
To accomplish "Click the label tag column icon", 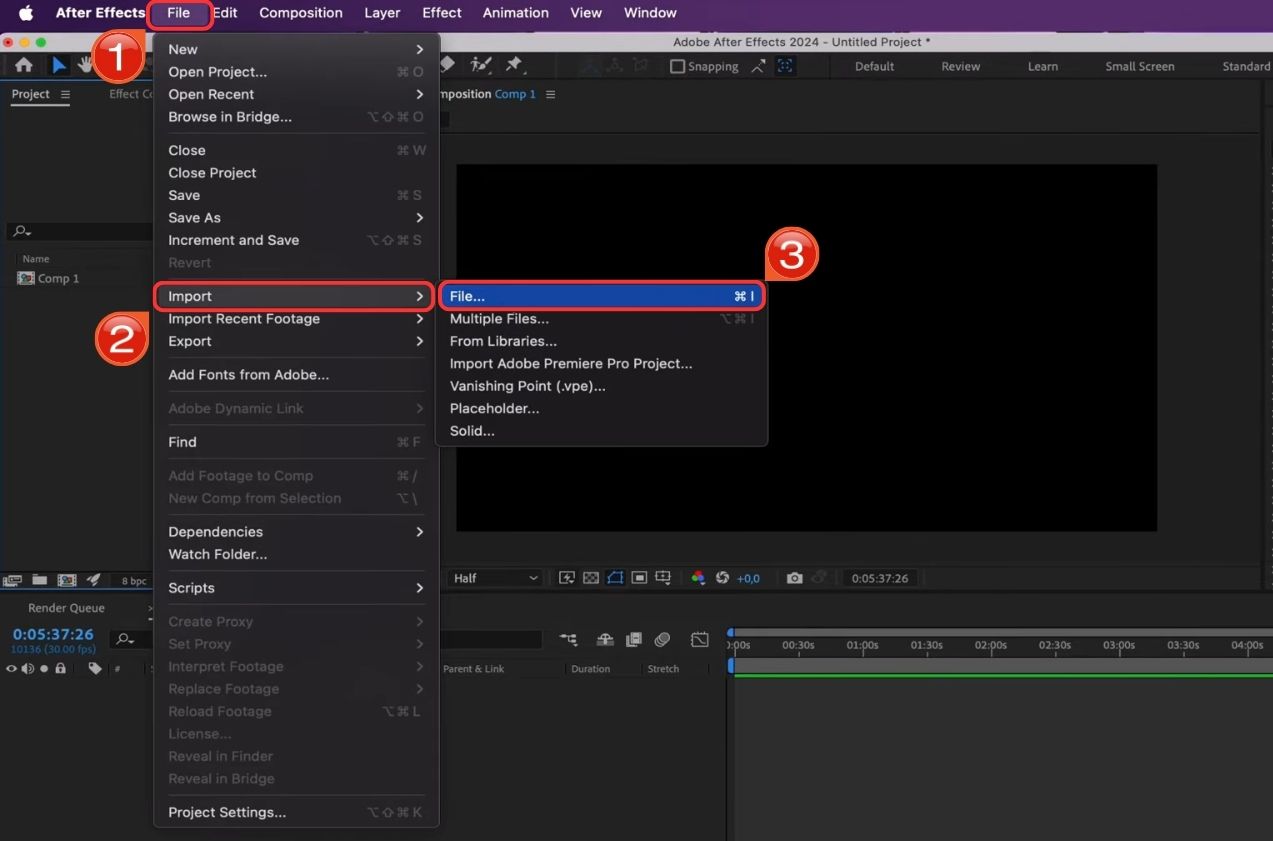I will tap(95, 668).
